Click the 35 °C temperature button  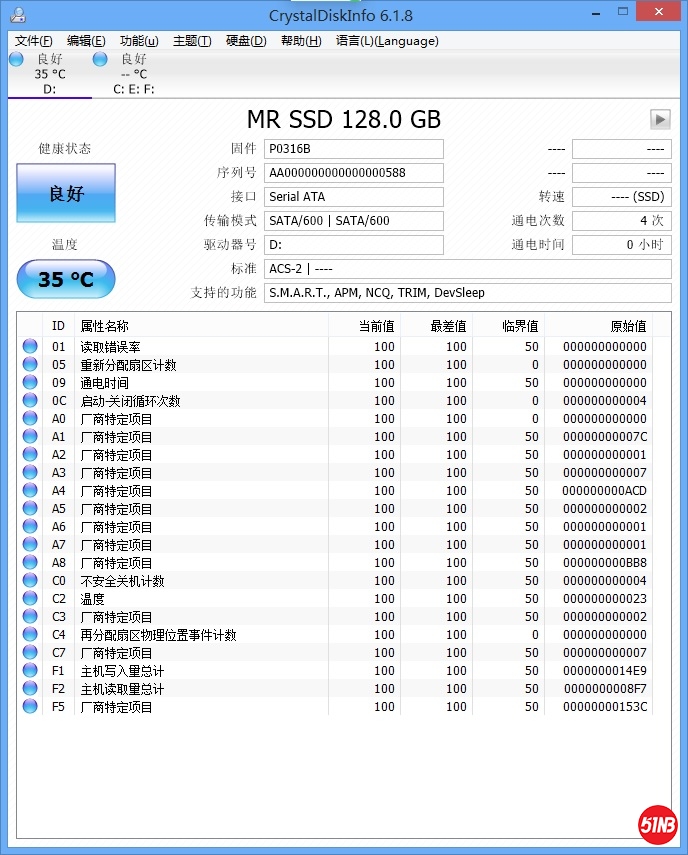66,279
